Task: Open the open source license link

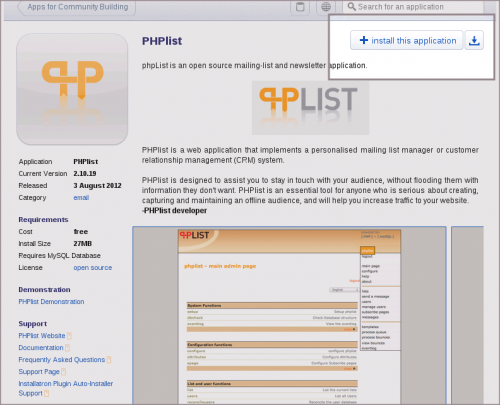Action: pyautogui.click(x=93, y=268)
